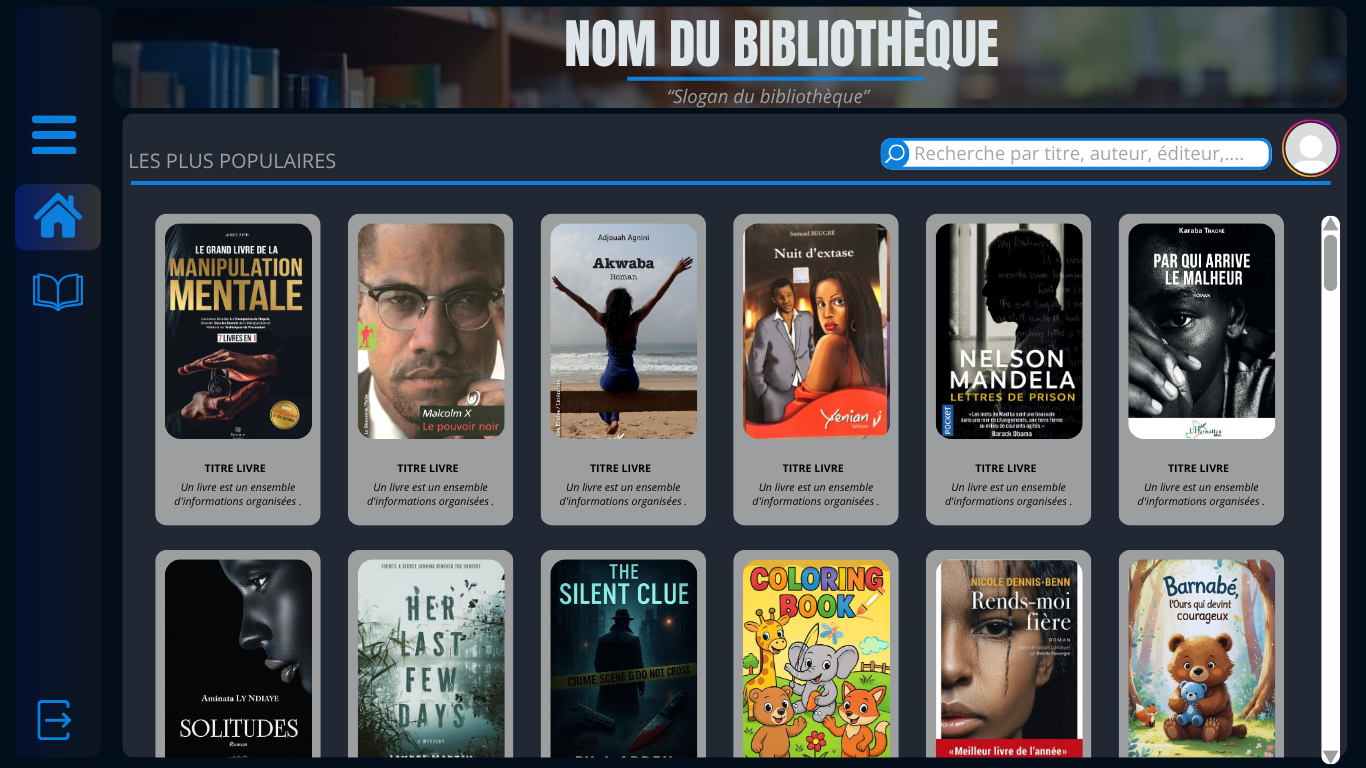1366x768 pixels.
Task: Select Nelson Mandela Lettres de prison cover
Action: (x=1009, y=331)
